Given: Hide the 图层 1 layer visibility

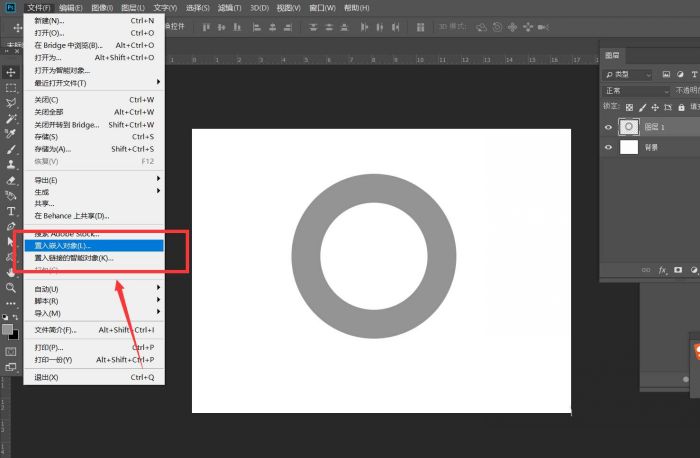Looking at the screenshot, I should 609,127.
